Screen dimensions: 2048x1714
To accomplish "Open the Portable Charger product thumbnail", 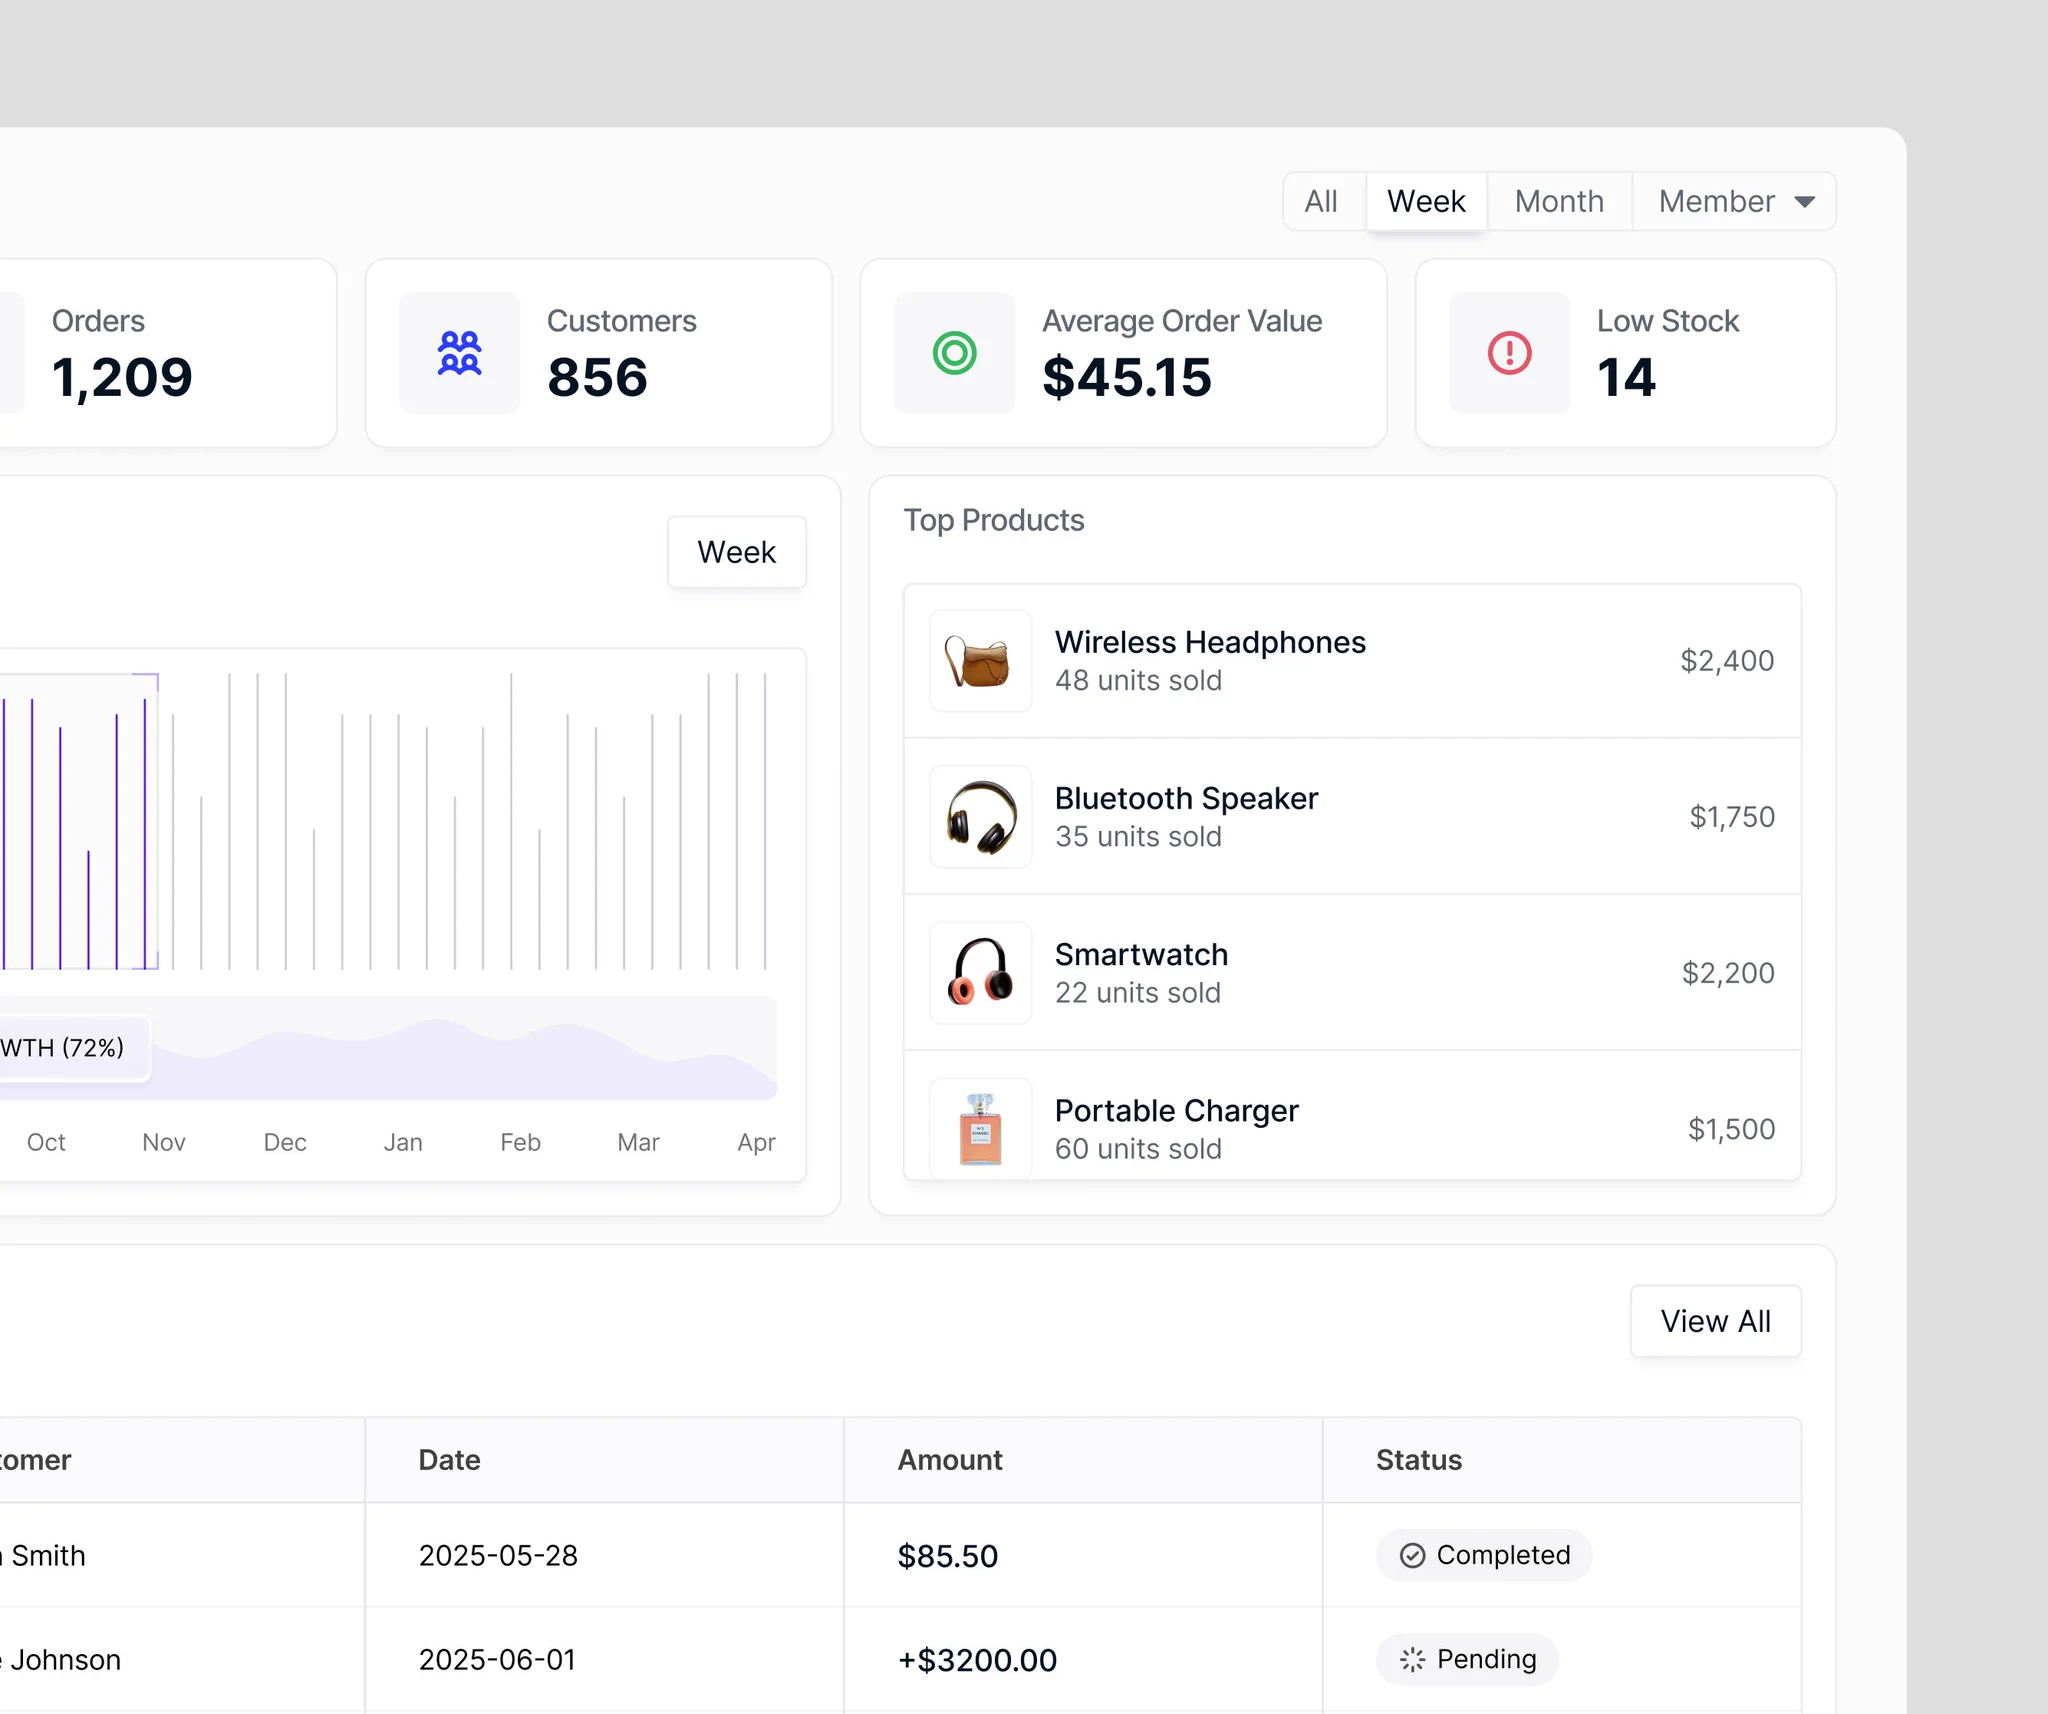I will point(980,1128).
